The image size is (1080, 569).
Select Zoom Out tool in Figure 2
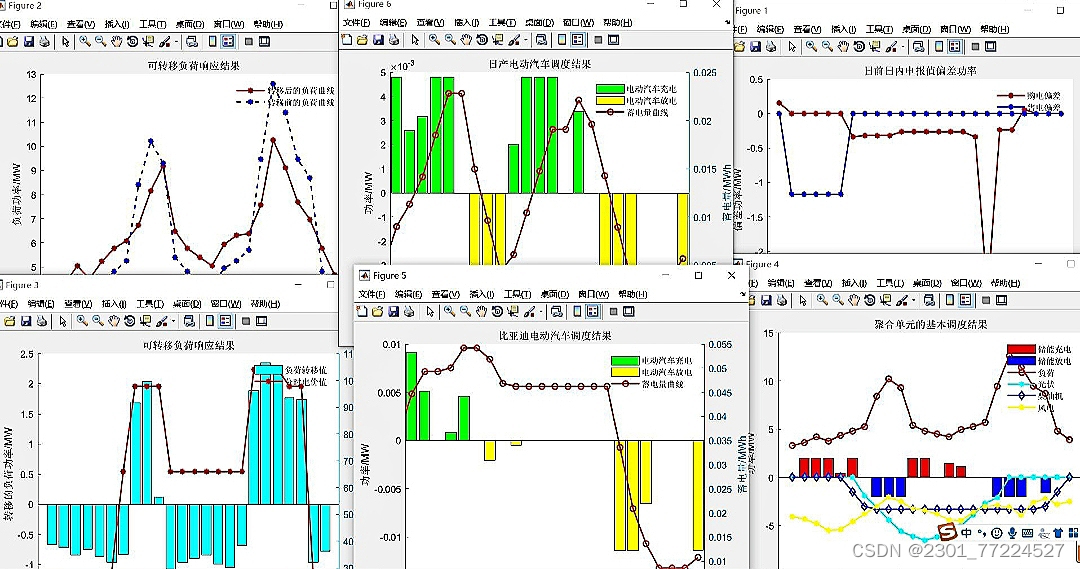[x=101, y=41]
